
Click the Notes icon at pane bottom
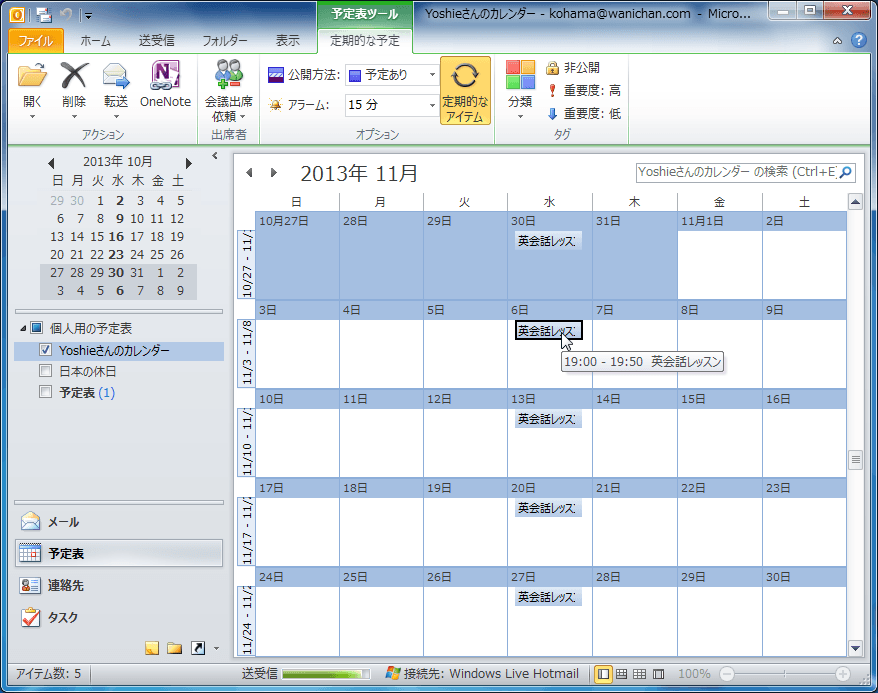pyautogui.click(x=152, y=648)
